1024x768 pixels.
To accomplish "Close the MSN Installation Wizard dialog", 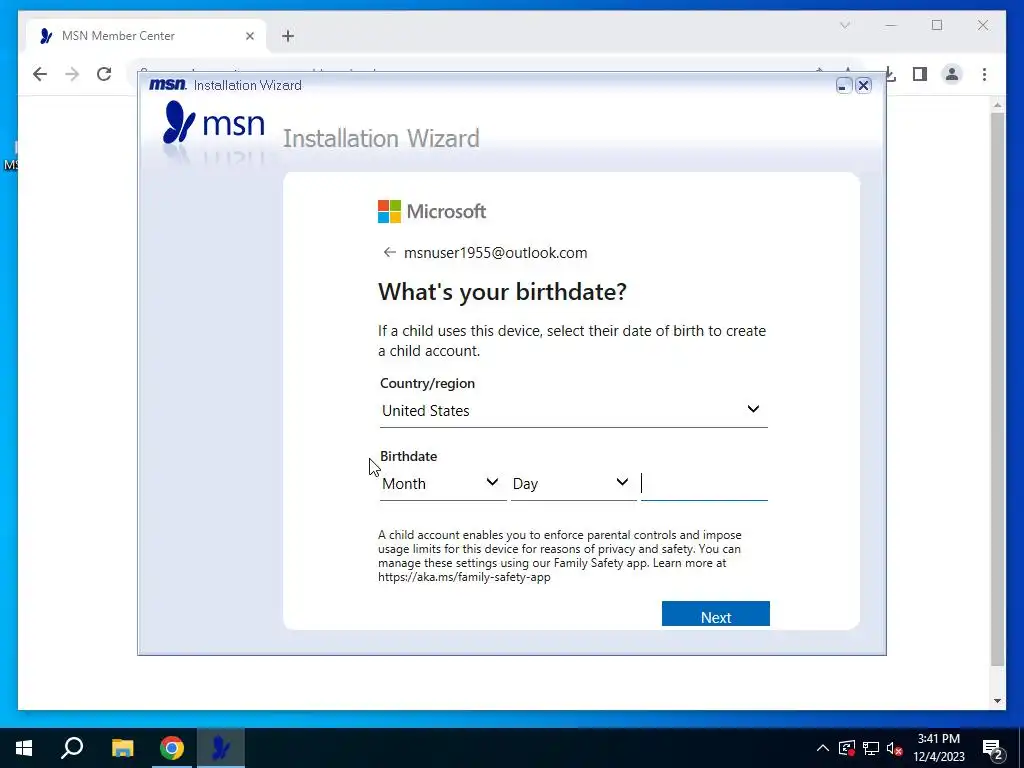I will (863, 86).
